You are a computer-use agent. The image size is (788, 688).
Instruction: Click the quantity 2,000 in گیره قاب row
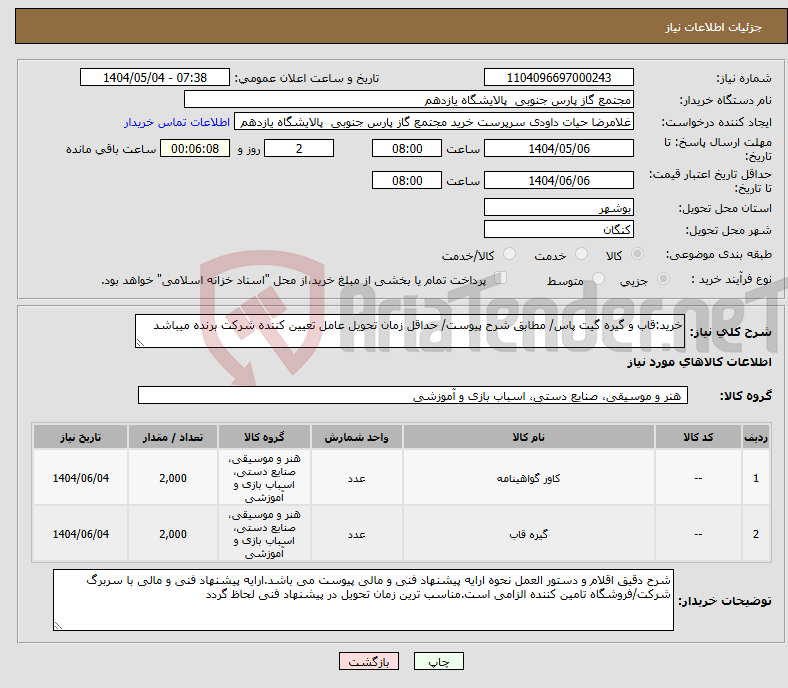(173, 534)
